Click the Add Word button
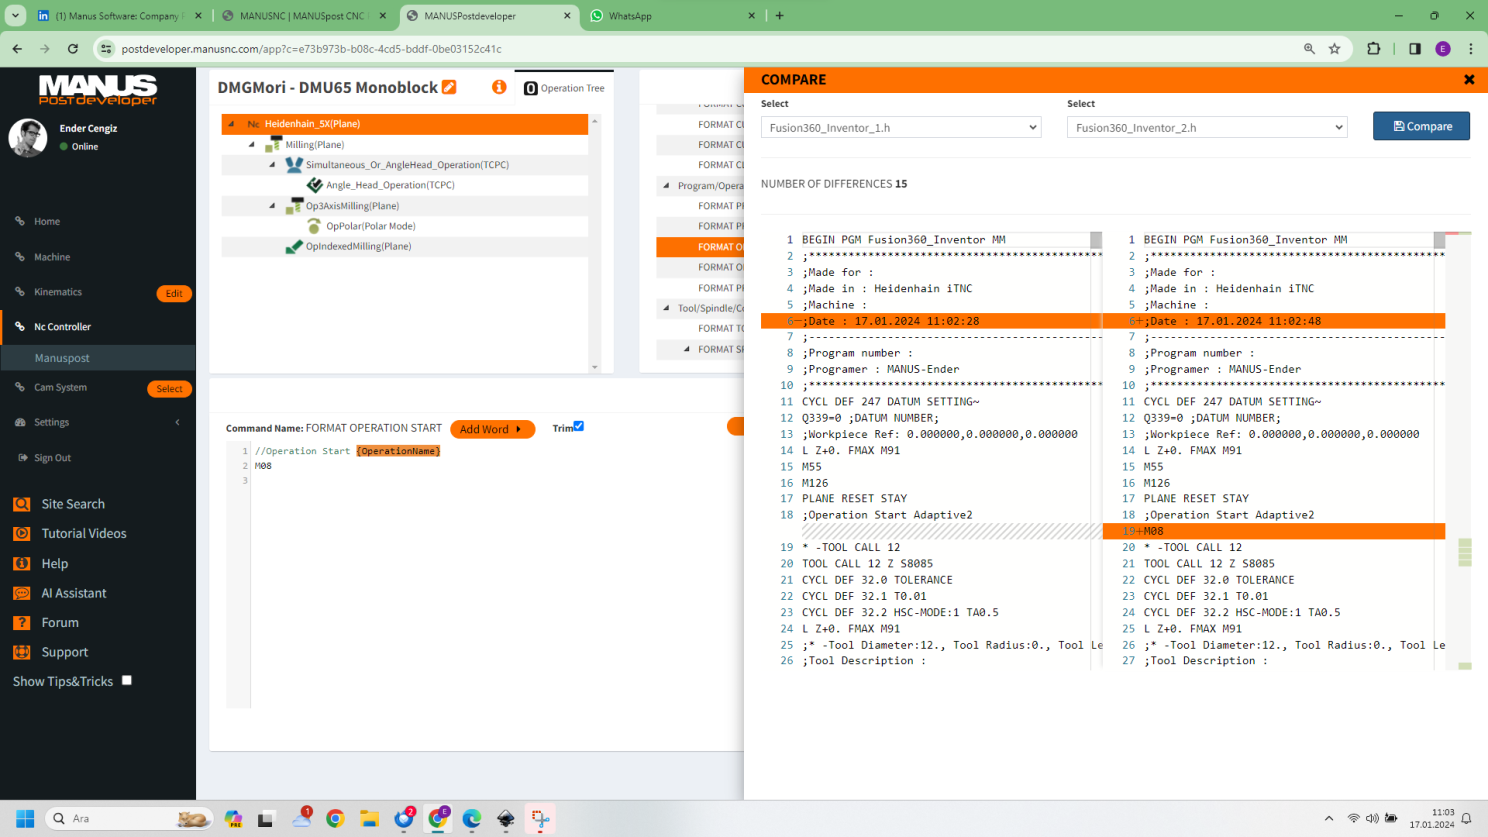1488x837 pixels. click(x=492, y=429)
